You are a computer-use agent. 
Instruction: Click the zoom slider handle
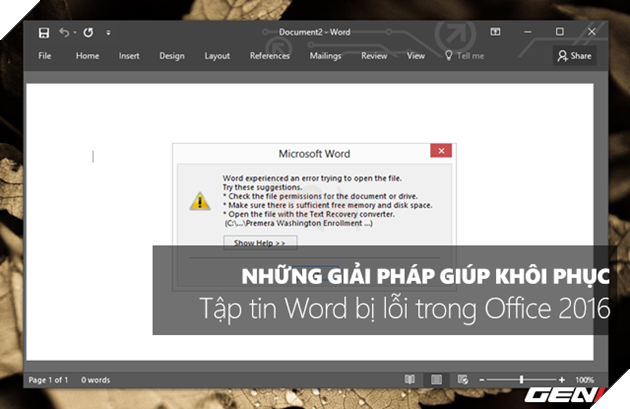(522, 380)
